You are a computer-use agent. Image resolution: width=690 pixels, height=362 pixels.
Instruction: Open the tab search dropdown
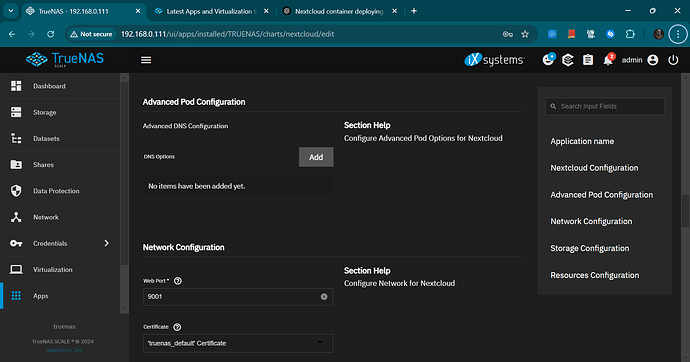pyautogui.click(x=11, y=11)
